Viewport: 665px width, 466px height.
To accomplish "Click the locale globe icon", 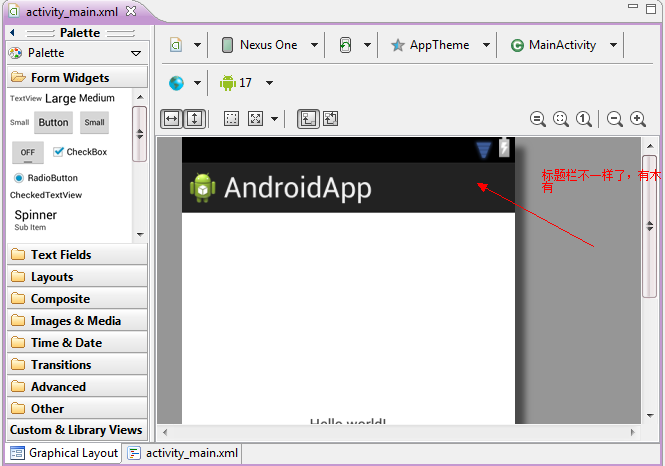I will click(176, 83).
